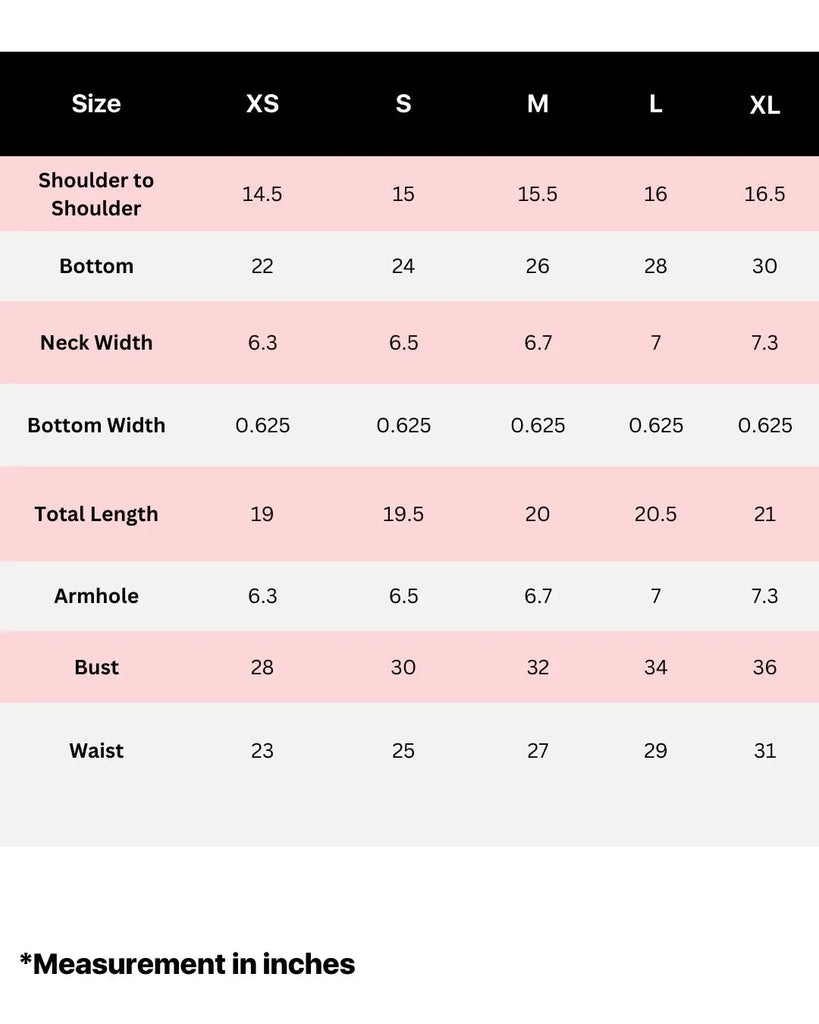Select Bottom Width 0.625 under XS

click(x=262, y=425)
